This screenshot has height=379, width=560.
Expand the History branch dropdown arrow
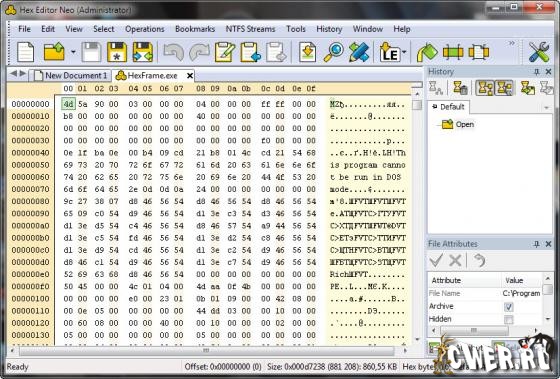[546, 108]
